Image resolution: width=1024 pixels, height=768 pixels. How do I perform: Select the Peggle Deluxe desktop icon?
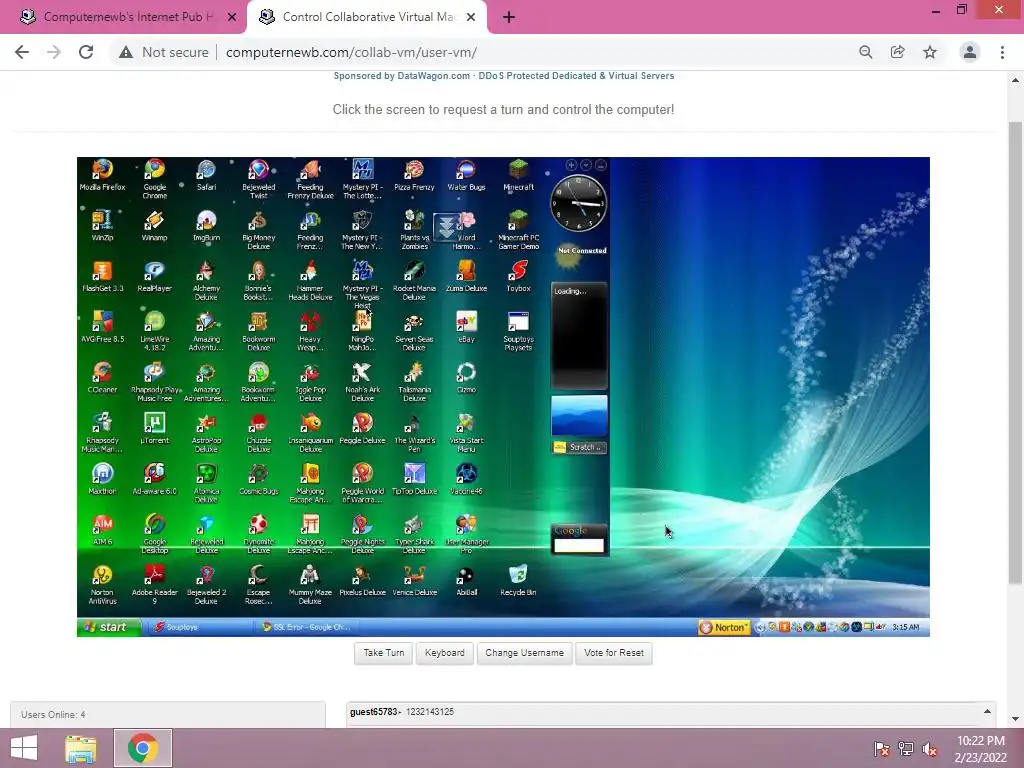coord(362,428)
